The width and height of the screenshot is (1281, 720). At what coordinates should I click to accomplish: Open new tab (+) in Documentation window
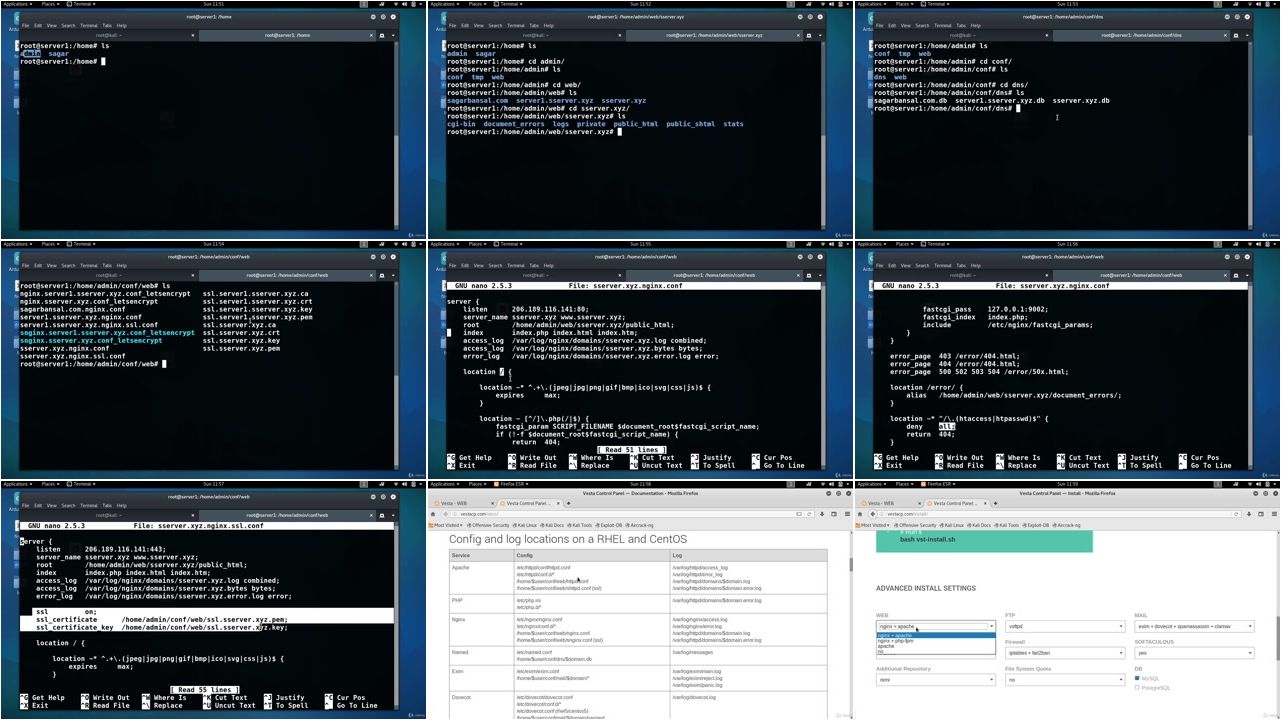(569, 503)
